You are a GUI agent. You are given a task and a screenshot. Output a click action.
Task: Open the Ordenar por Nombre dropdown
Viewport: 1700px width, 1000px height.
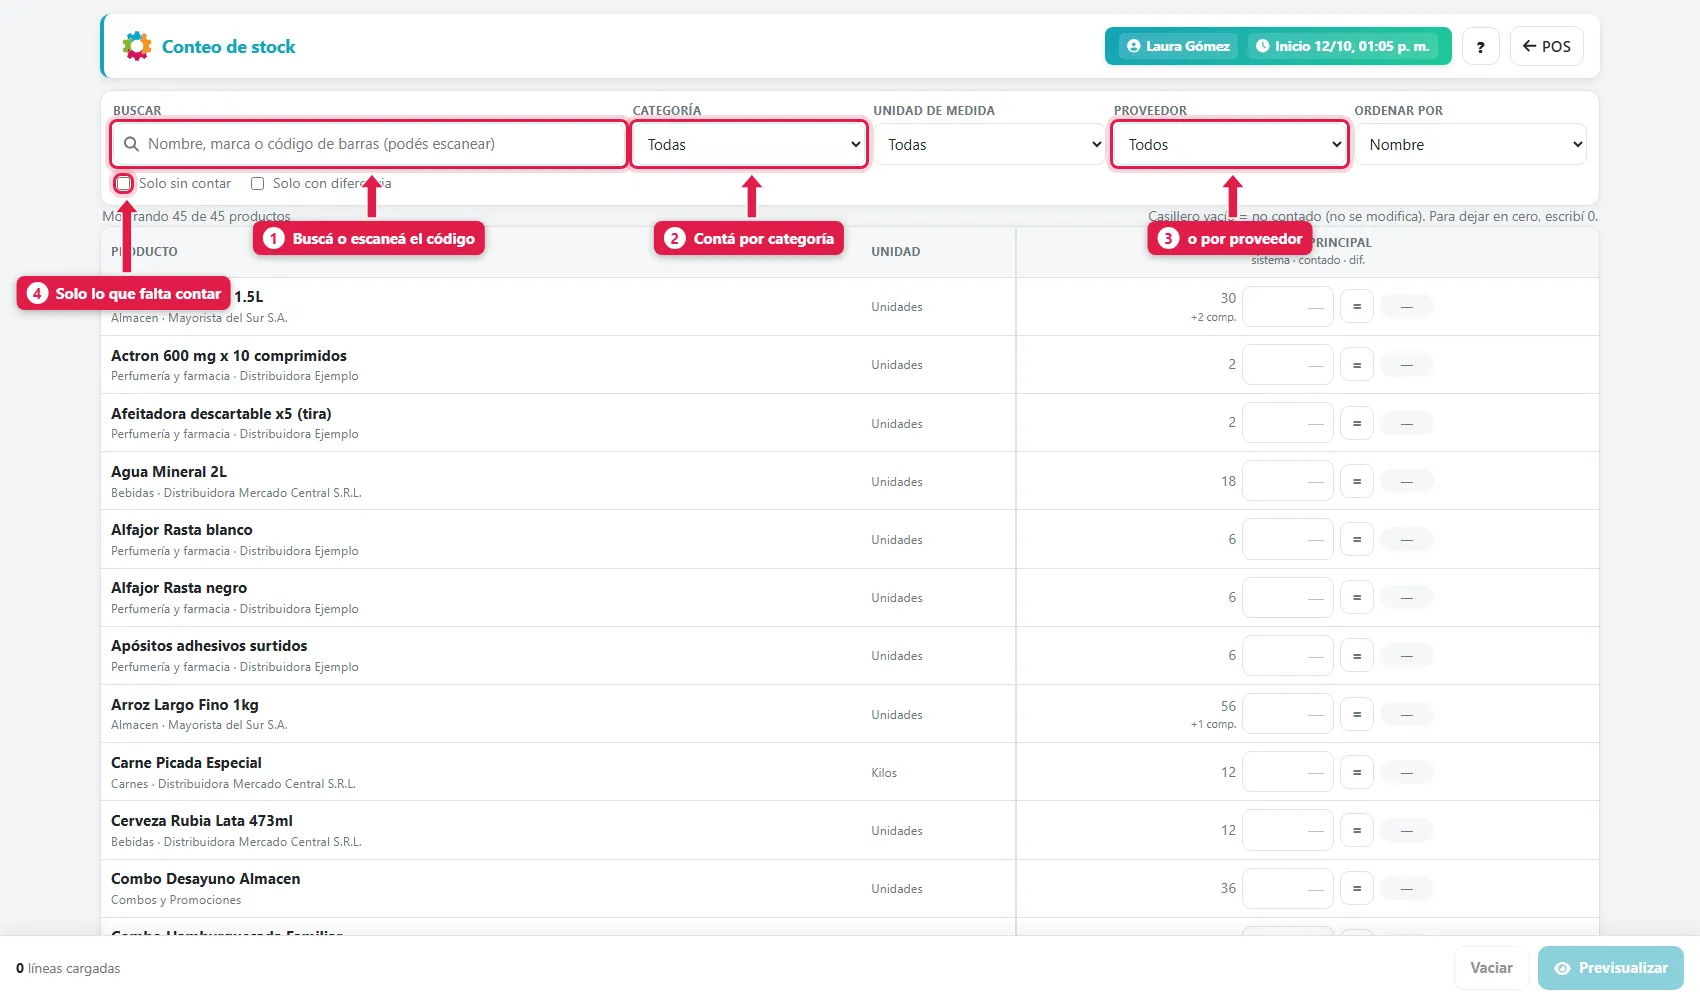1470,144
